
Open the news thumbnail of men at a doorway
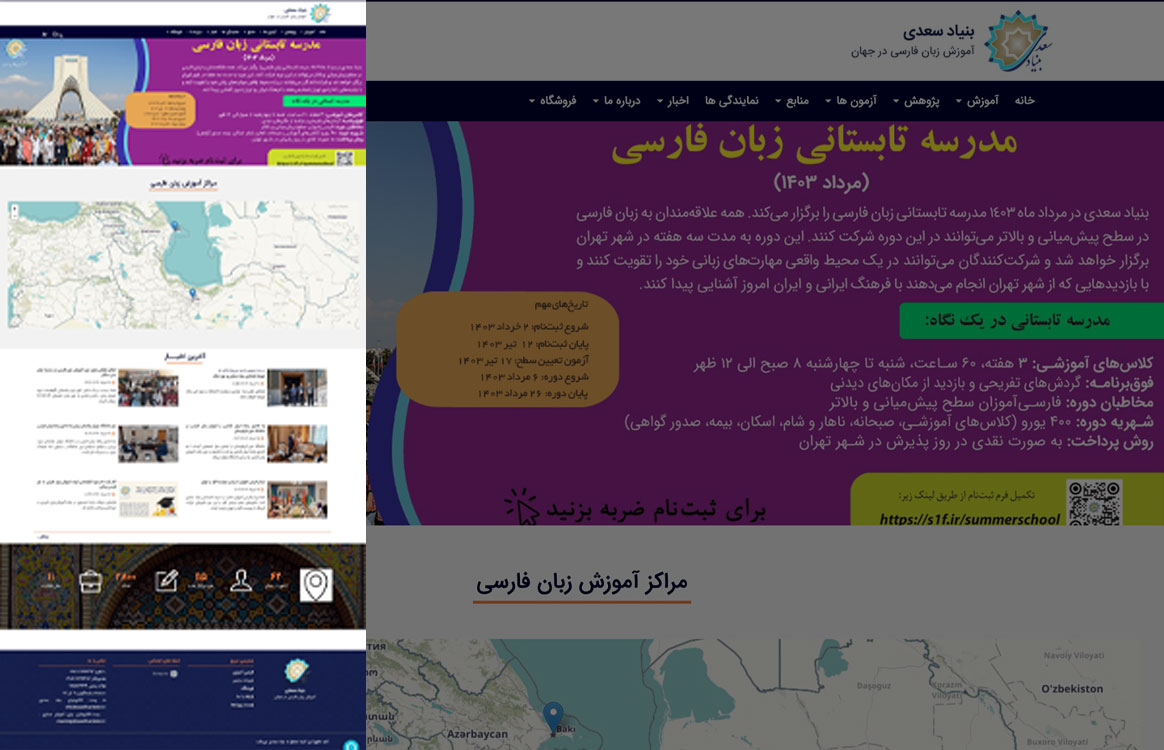pos(297,387)
